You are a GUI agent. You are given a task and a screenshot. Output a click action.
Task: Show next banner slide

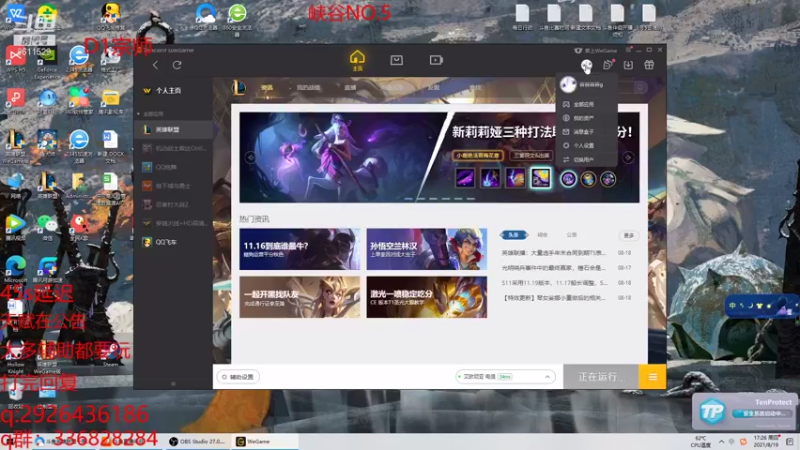pyautogui.click(x=629, y=157)
